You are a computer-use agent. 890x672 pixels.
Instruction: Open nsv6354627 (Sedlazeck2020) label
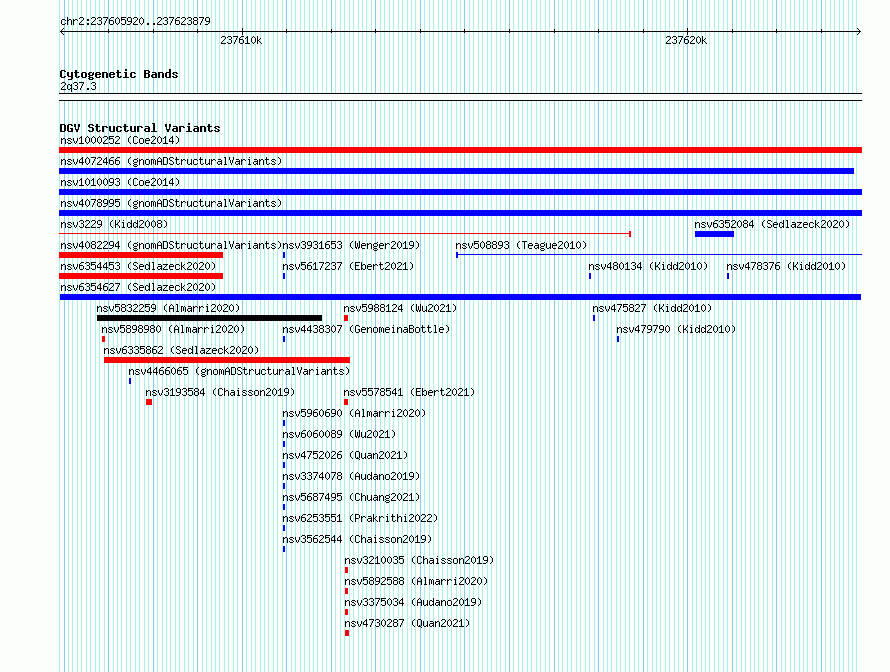click(138, 287)
